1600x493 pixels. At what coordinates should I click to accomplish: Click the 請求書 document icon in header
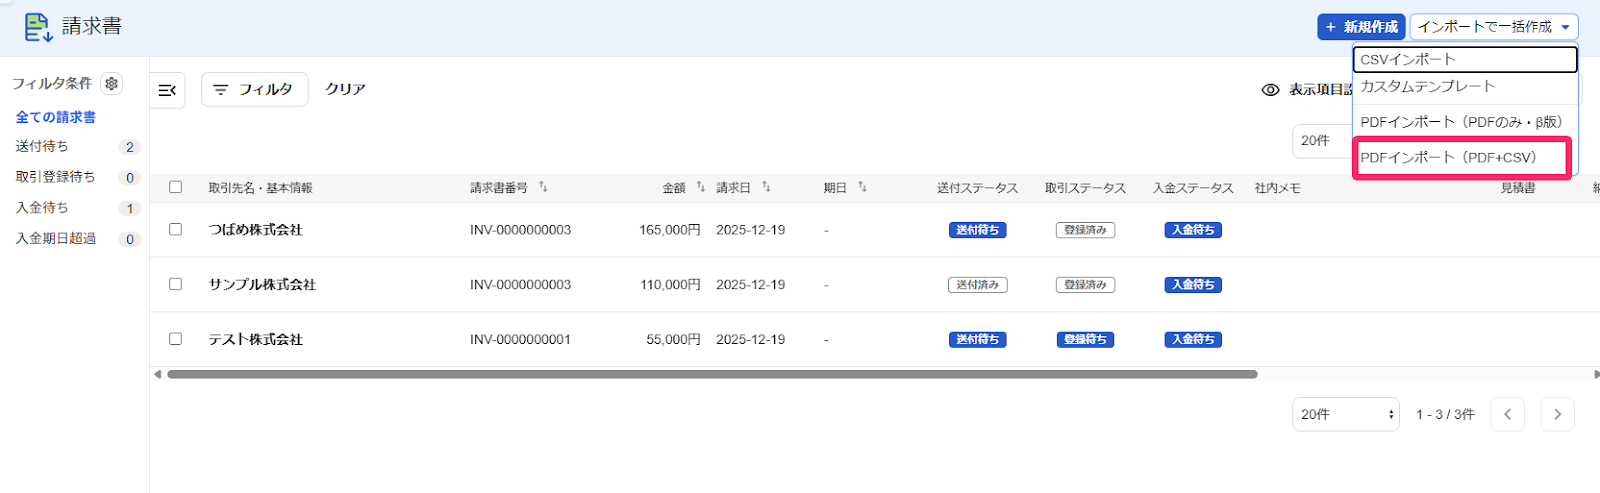click(x=38, y=27)
